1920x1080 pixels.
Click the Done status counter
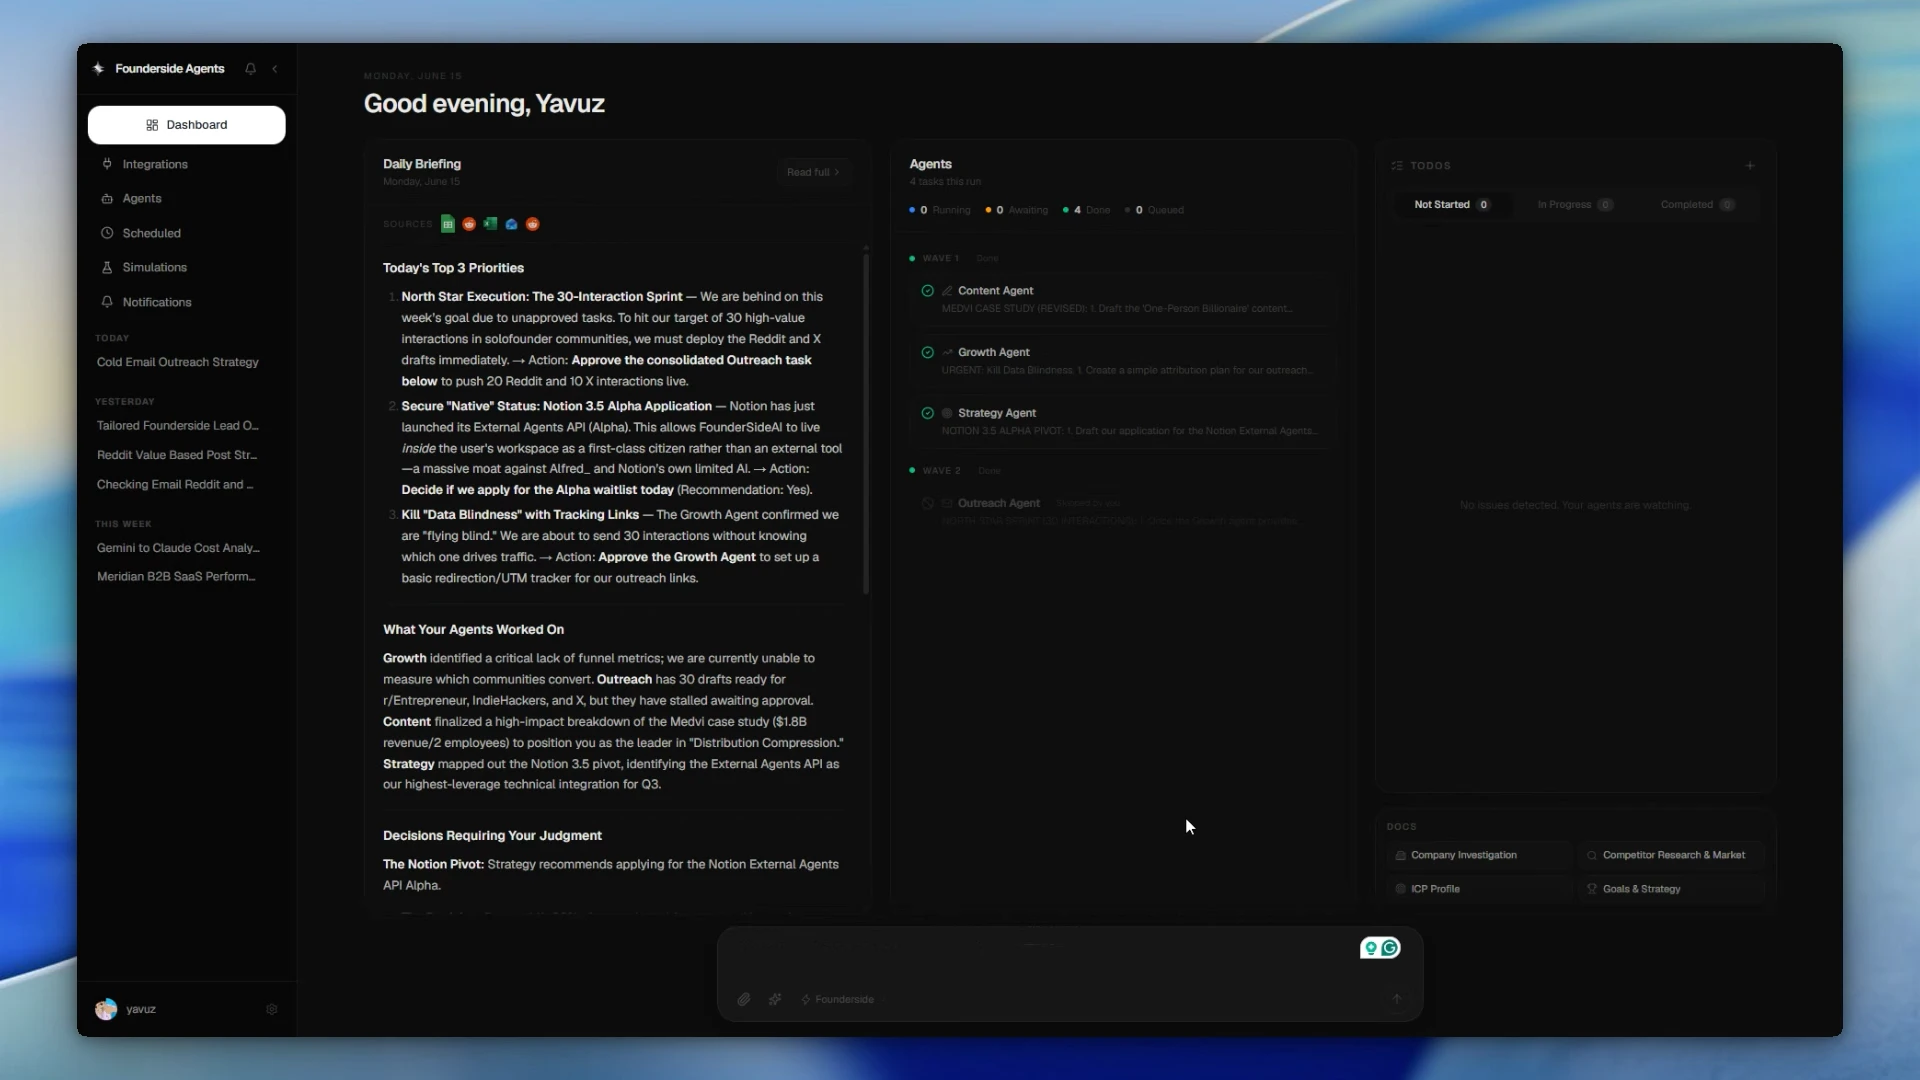coord(1086,210)
